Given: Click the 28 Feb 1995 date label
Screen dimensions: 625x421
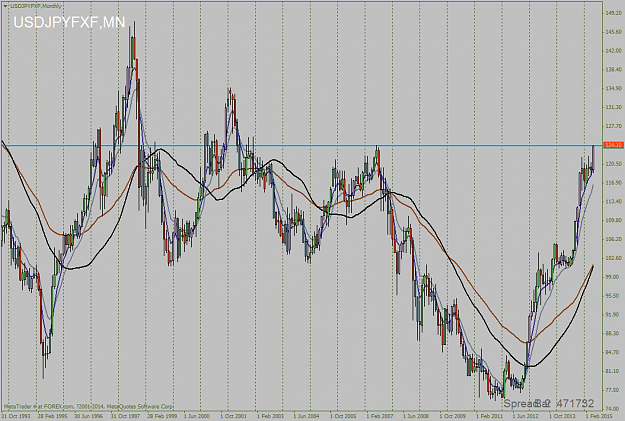Looking at the screenshot, I should pyautogui.click(x=52, y=416).
